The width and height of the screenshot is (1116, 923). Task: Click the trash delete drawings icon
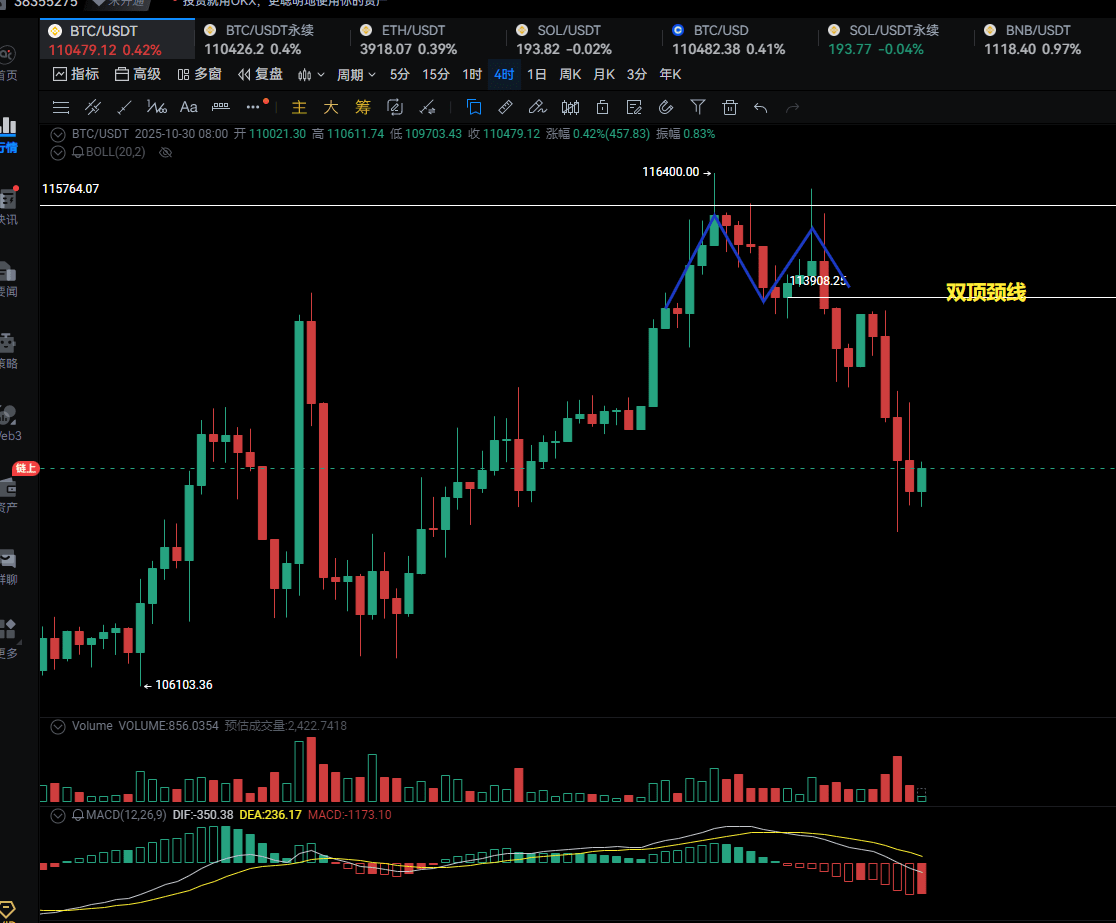730,107
